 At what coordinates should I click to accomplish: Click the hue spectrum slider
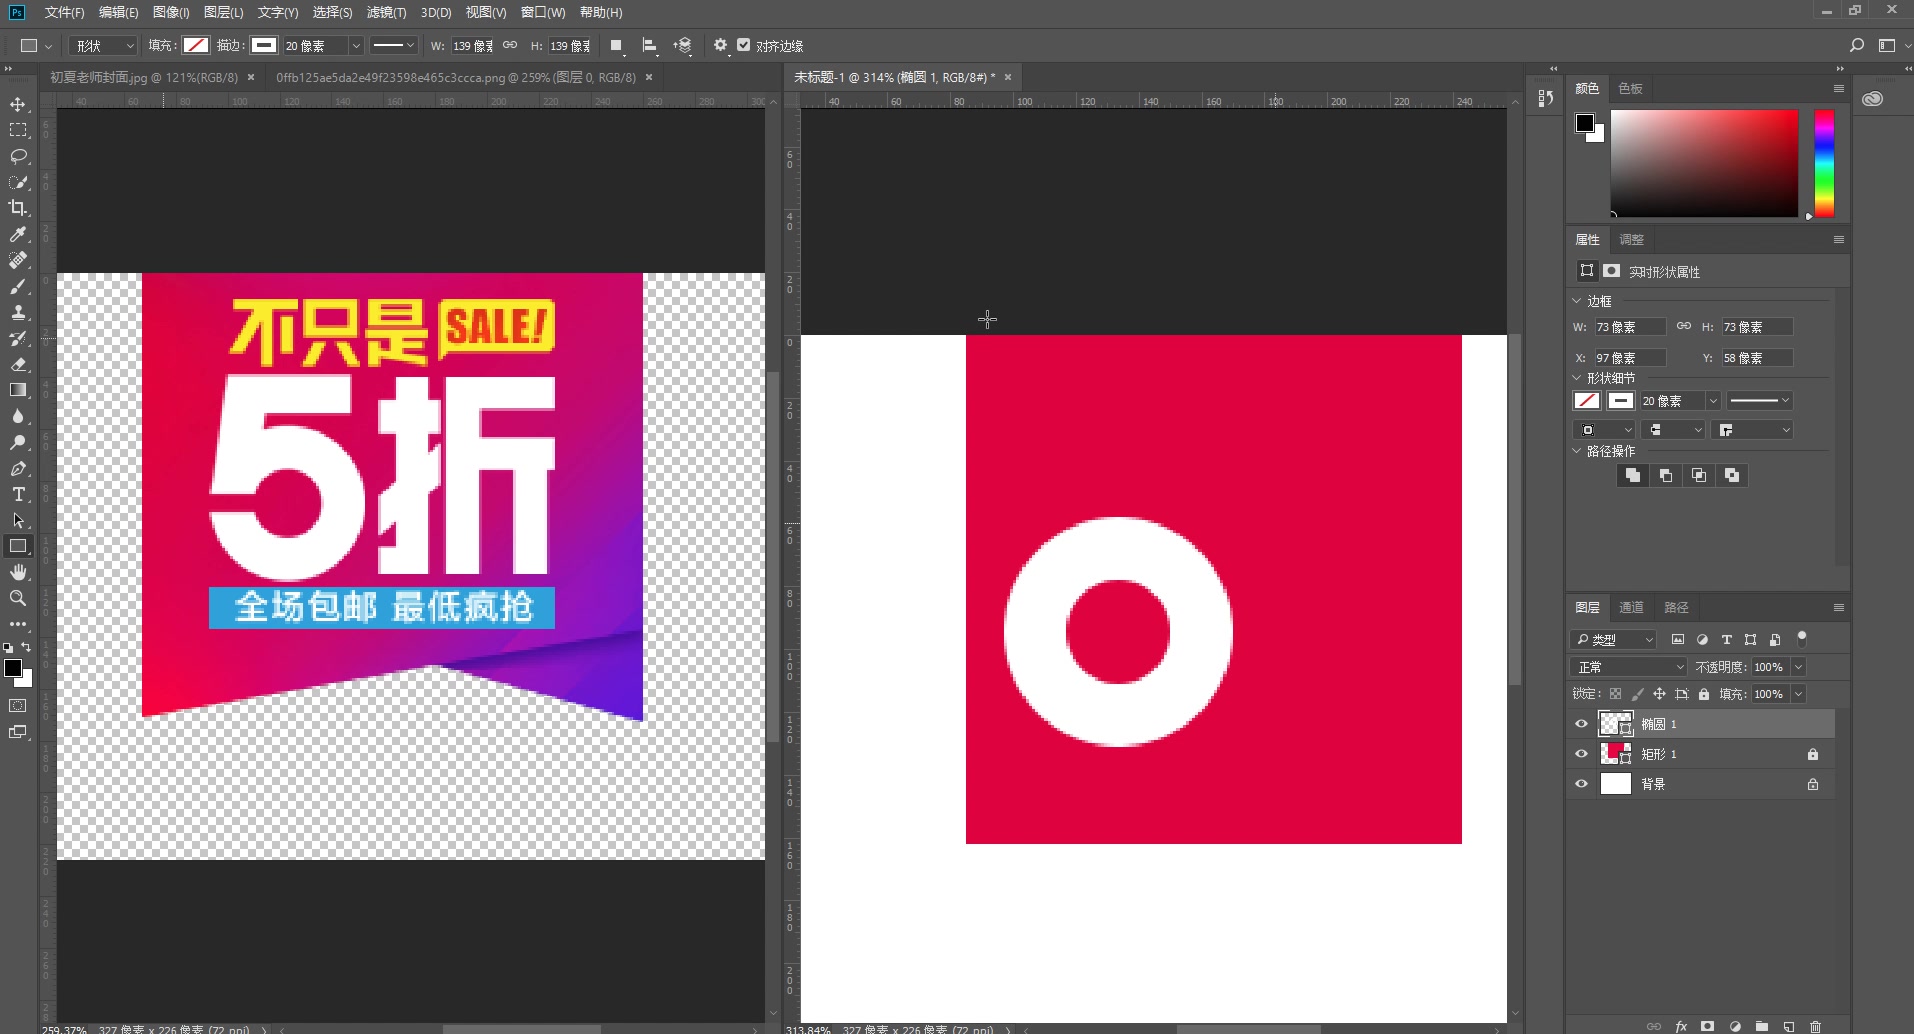click(x=1824, y=163)
